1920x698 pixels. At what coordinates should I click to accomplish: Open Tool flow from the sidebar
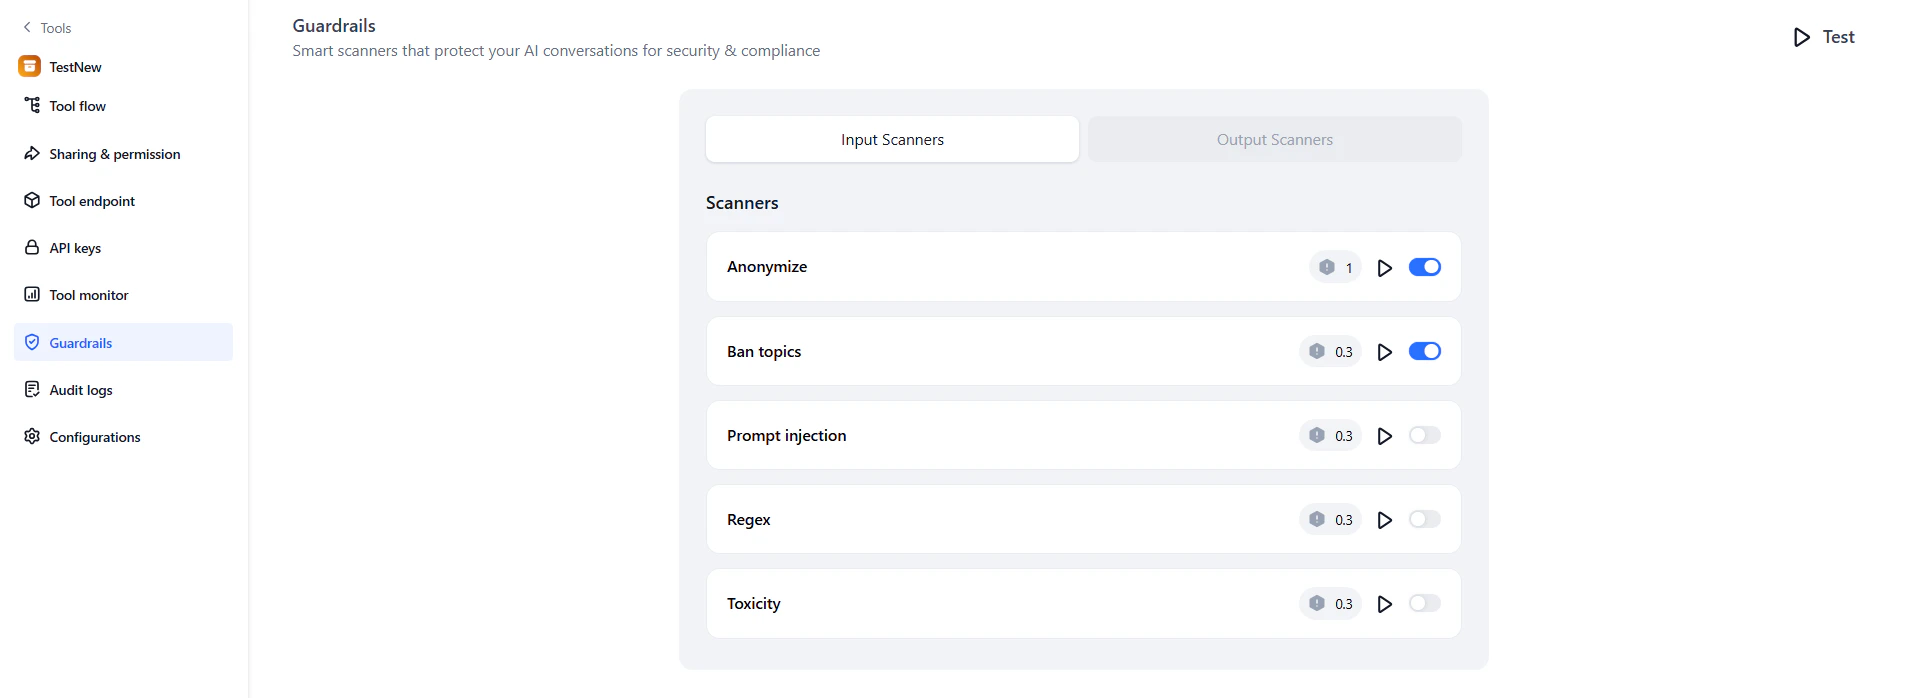[77, 106]
